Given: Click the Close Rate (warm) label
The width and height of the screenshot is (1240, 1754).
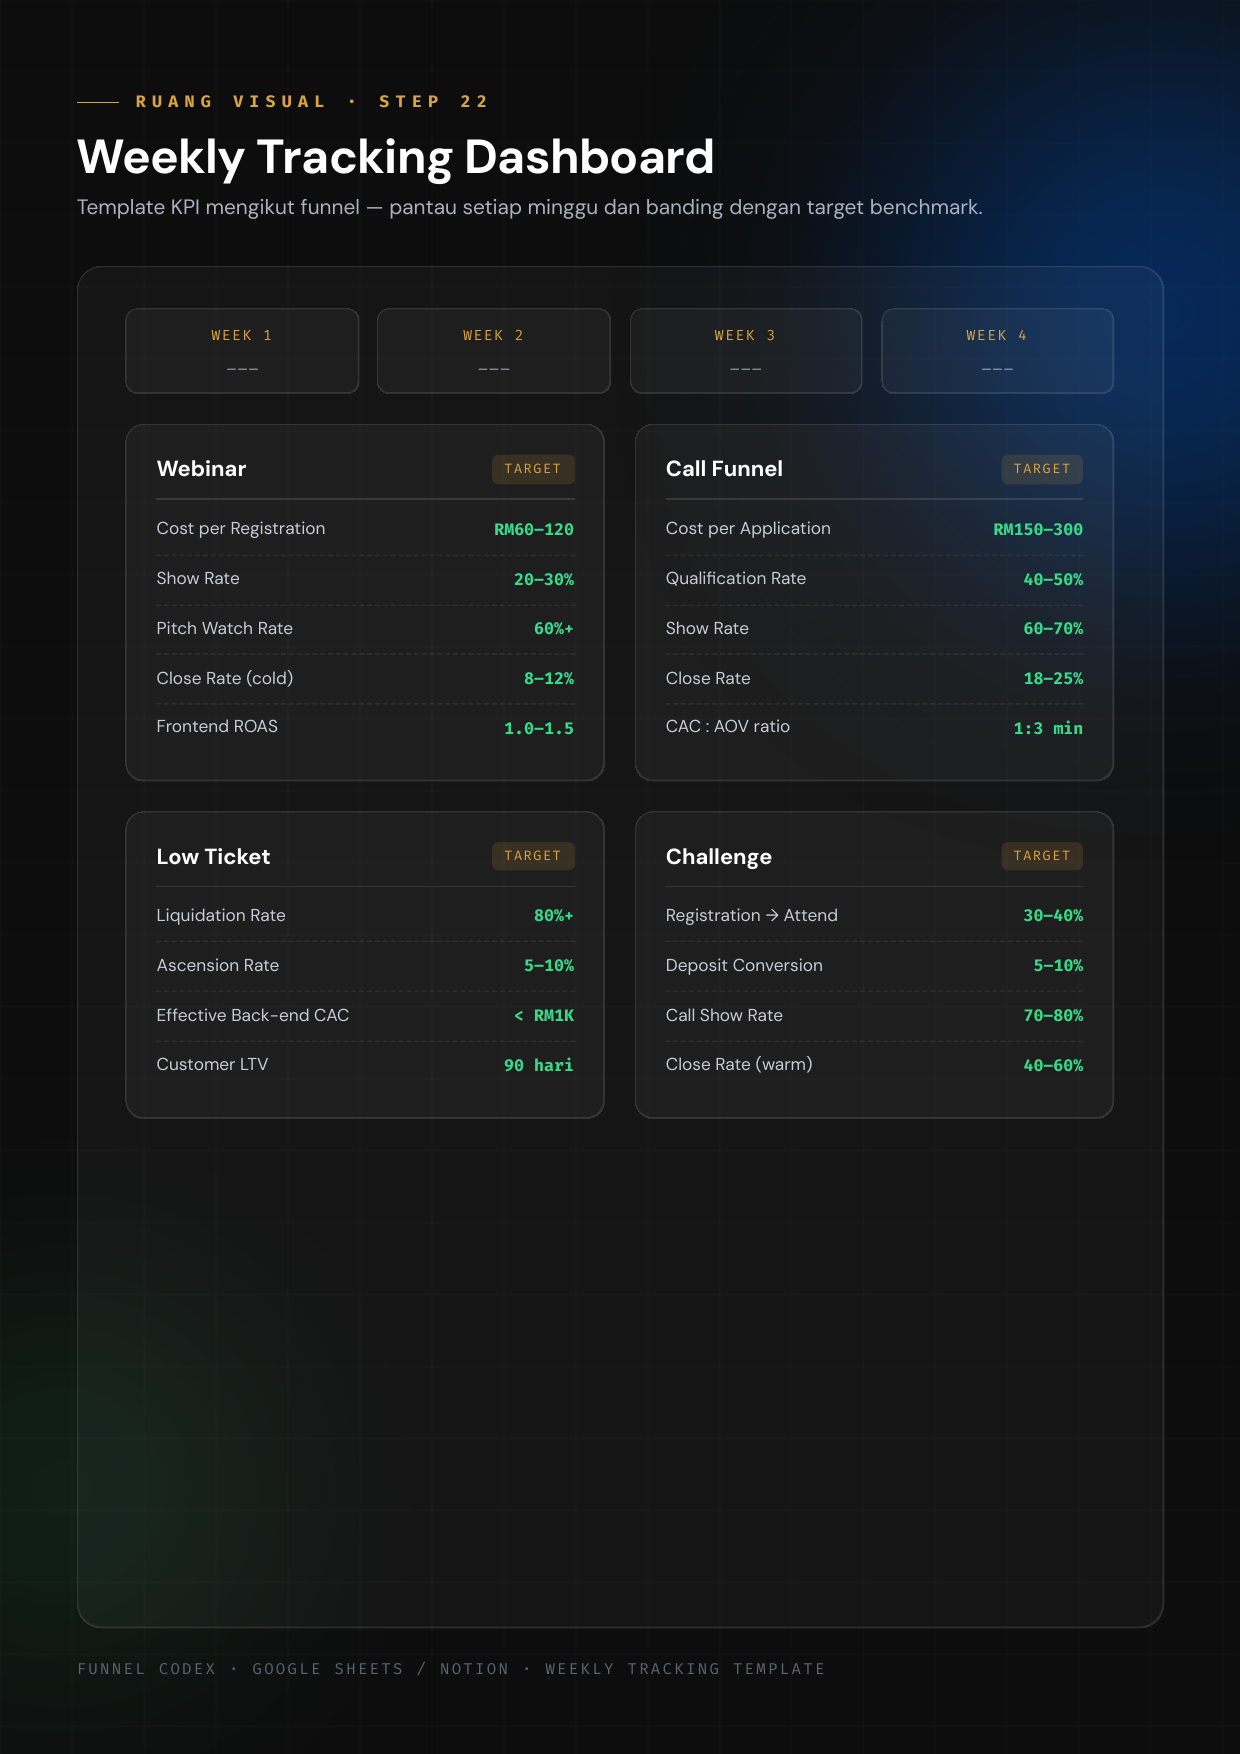Looking at the screenshot, I should tap(739, 1064).
